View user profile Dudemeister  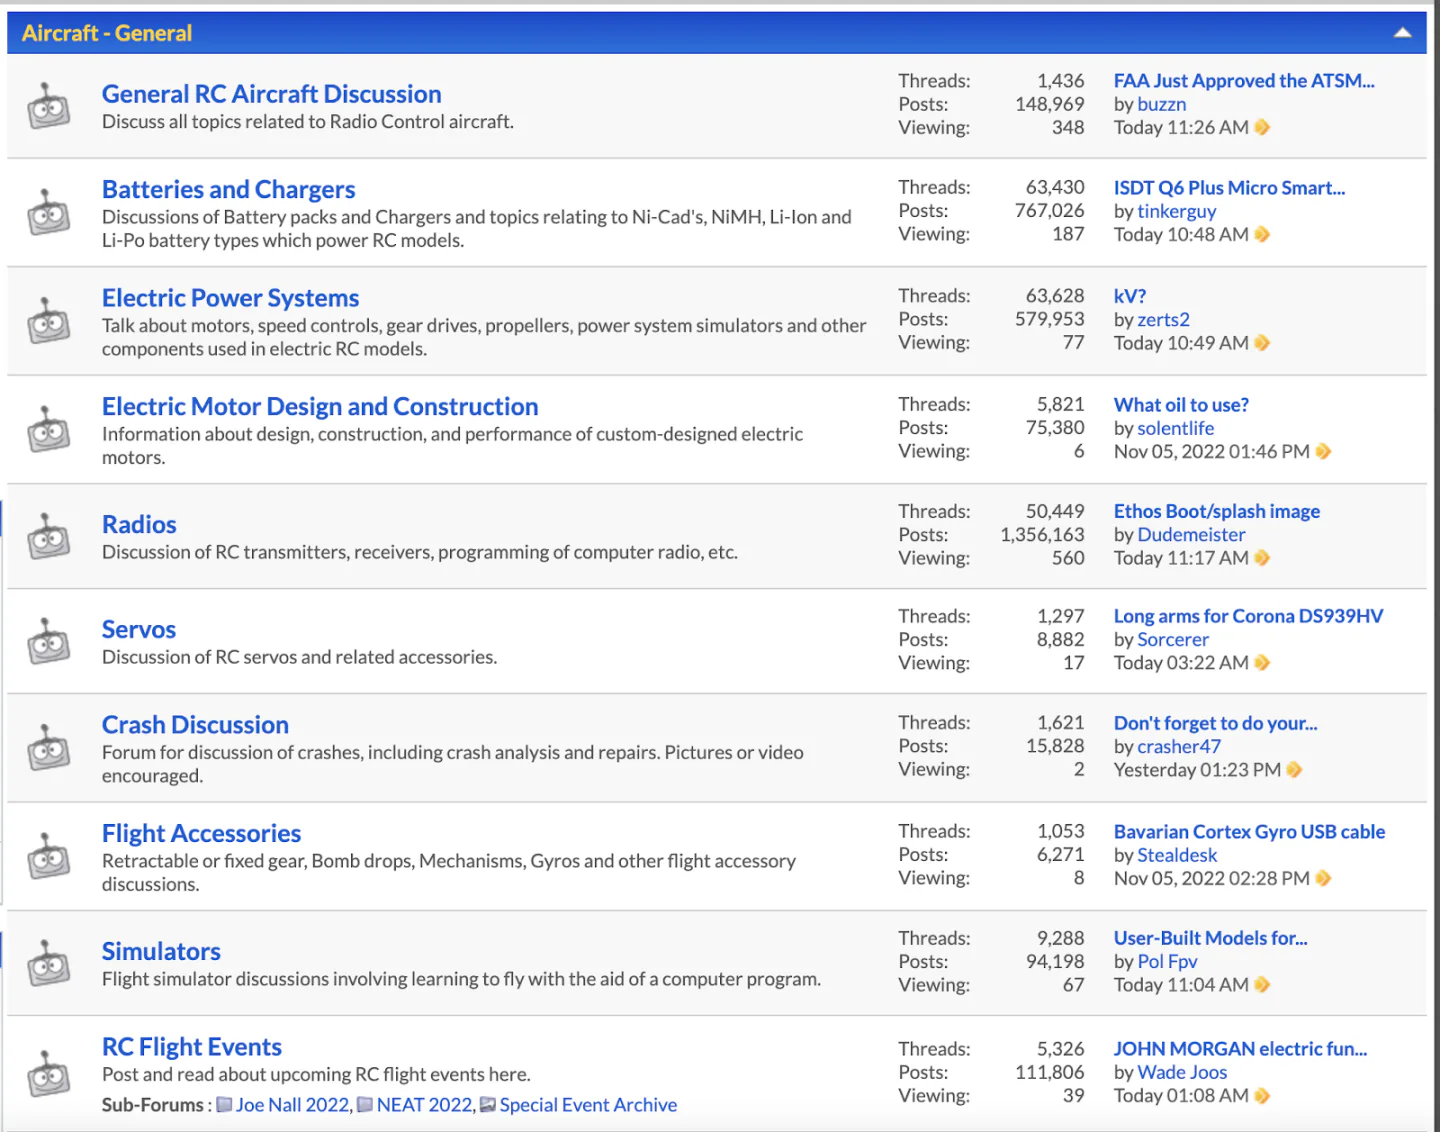coord(1192,535)
